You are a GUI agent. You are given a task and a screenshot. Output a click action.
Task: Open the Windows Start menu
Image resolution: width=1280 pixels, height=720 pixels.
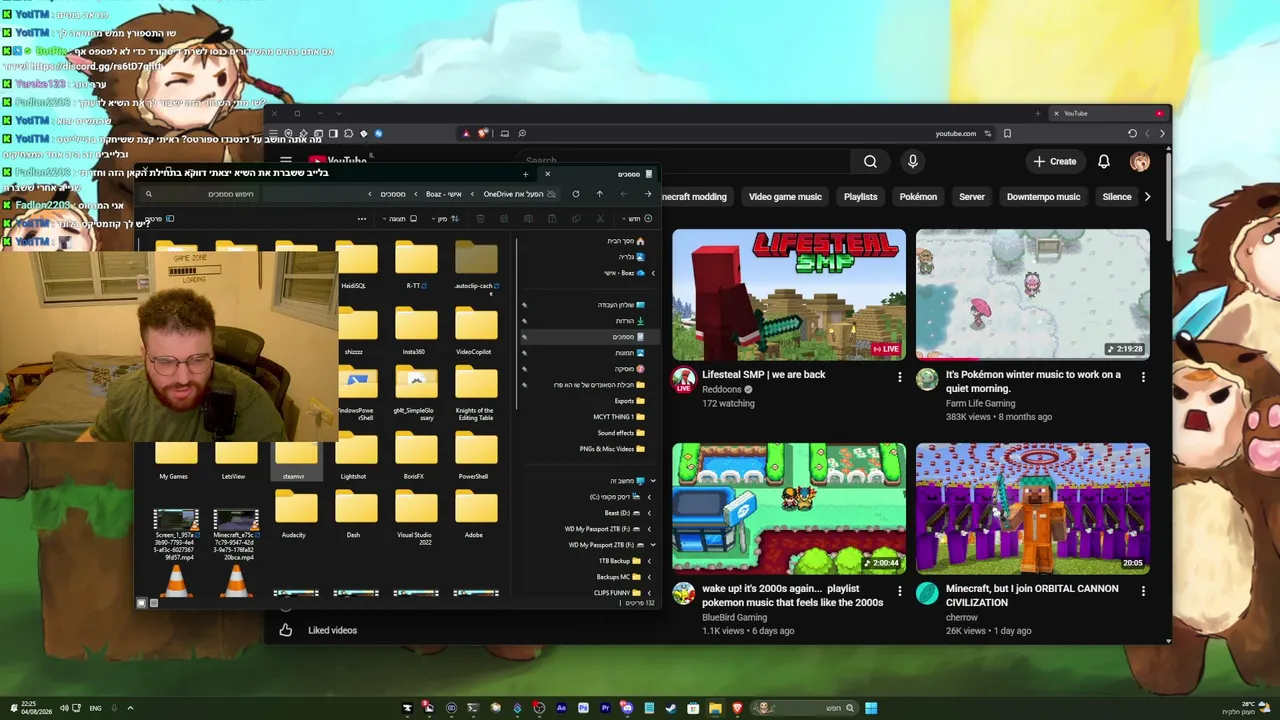871,708
